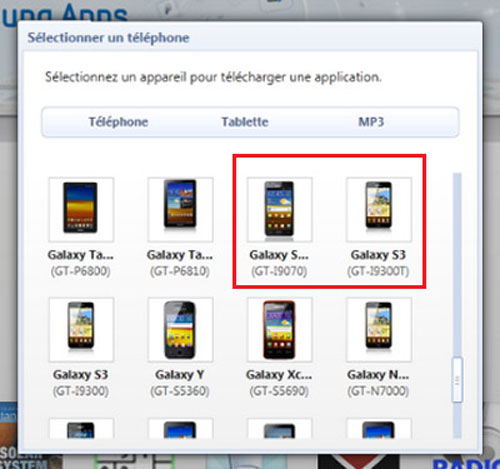Screen dimensions: 500x469
Task: Click the (GT-I9300T) model label
Action: click(378, 271)
